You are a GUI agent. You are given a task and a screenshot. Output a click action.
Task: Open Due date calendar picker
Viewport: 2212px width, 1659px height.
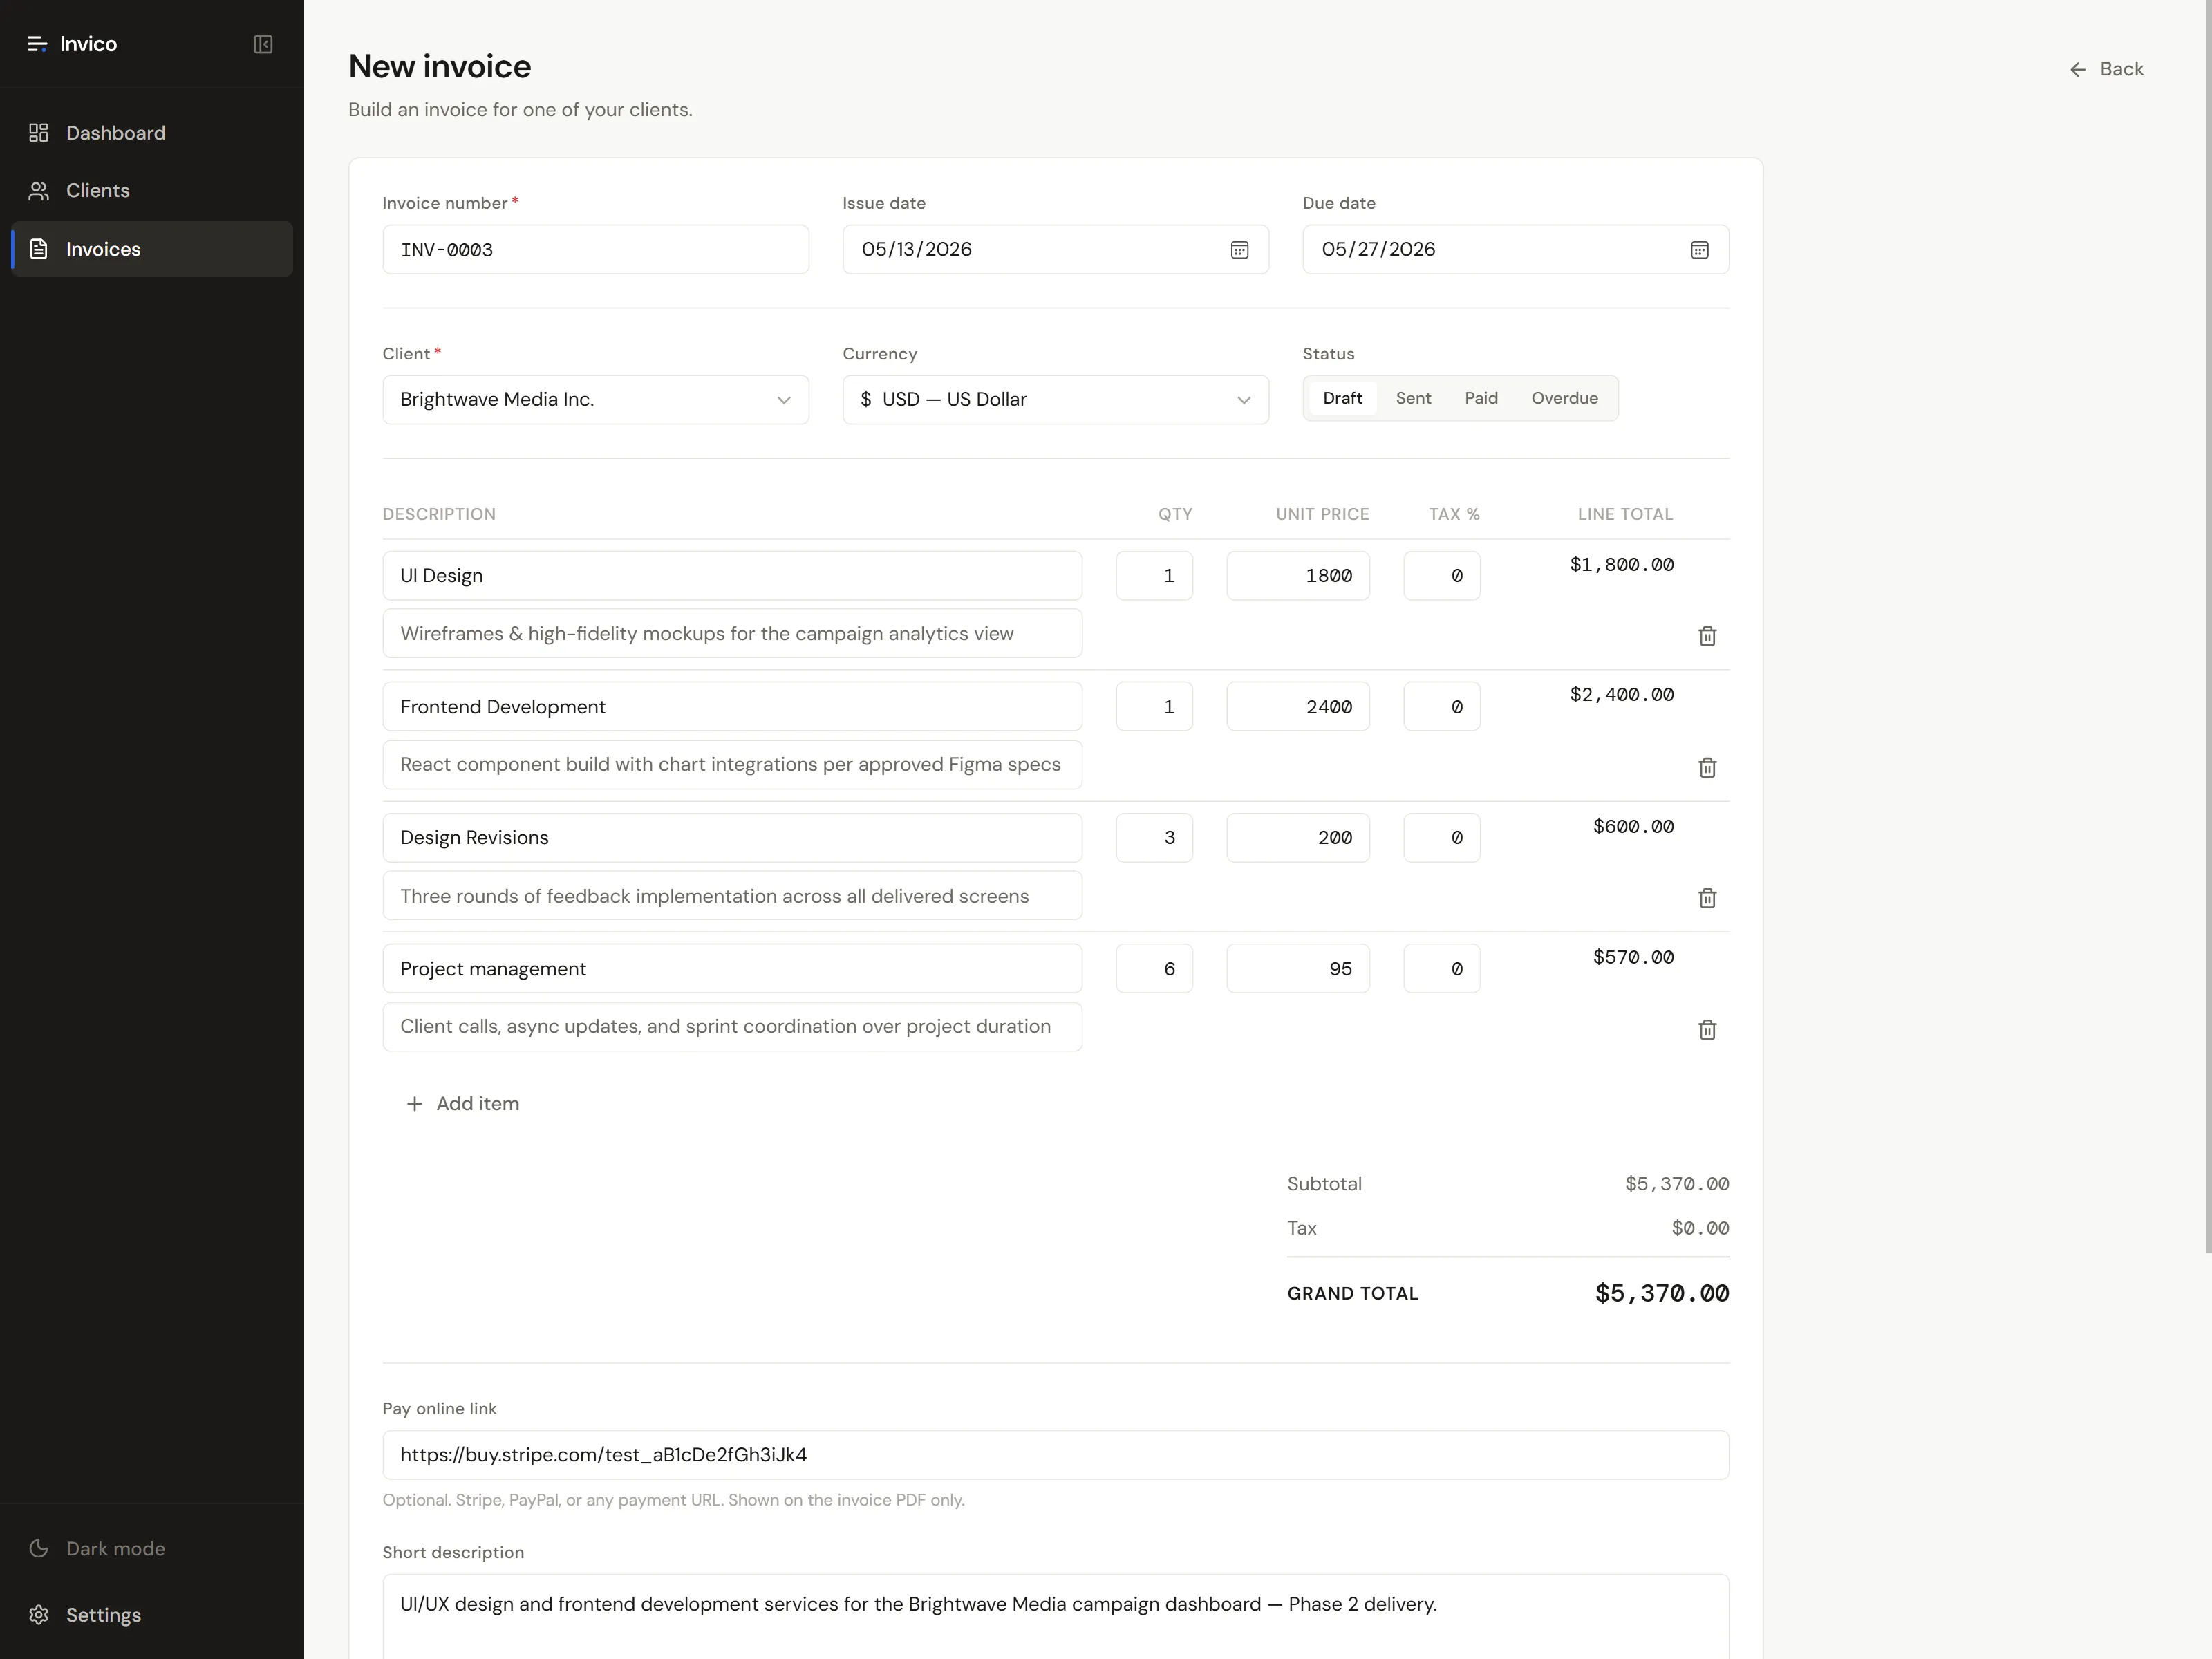click(1699, 250)
